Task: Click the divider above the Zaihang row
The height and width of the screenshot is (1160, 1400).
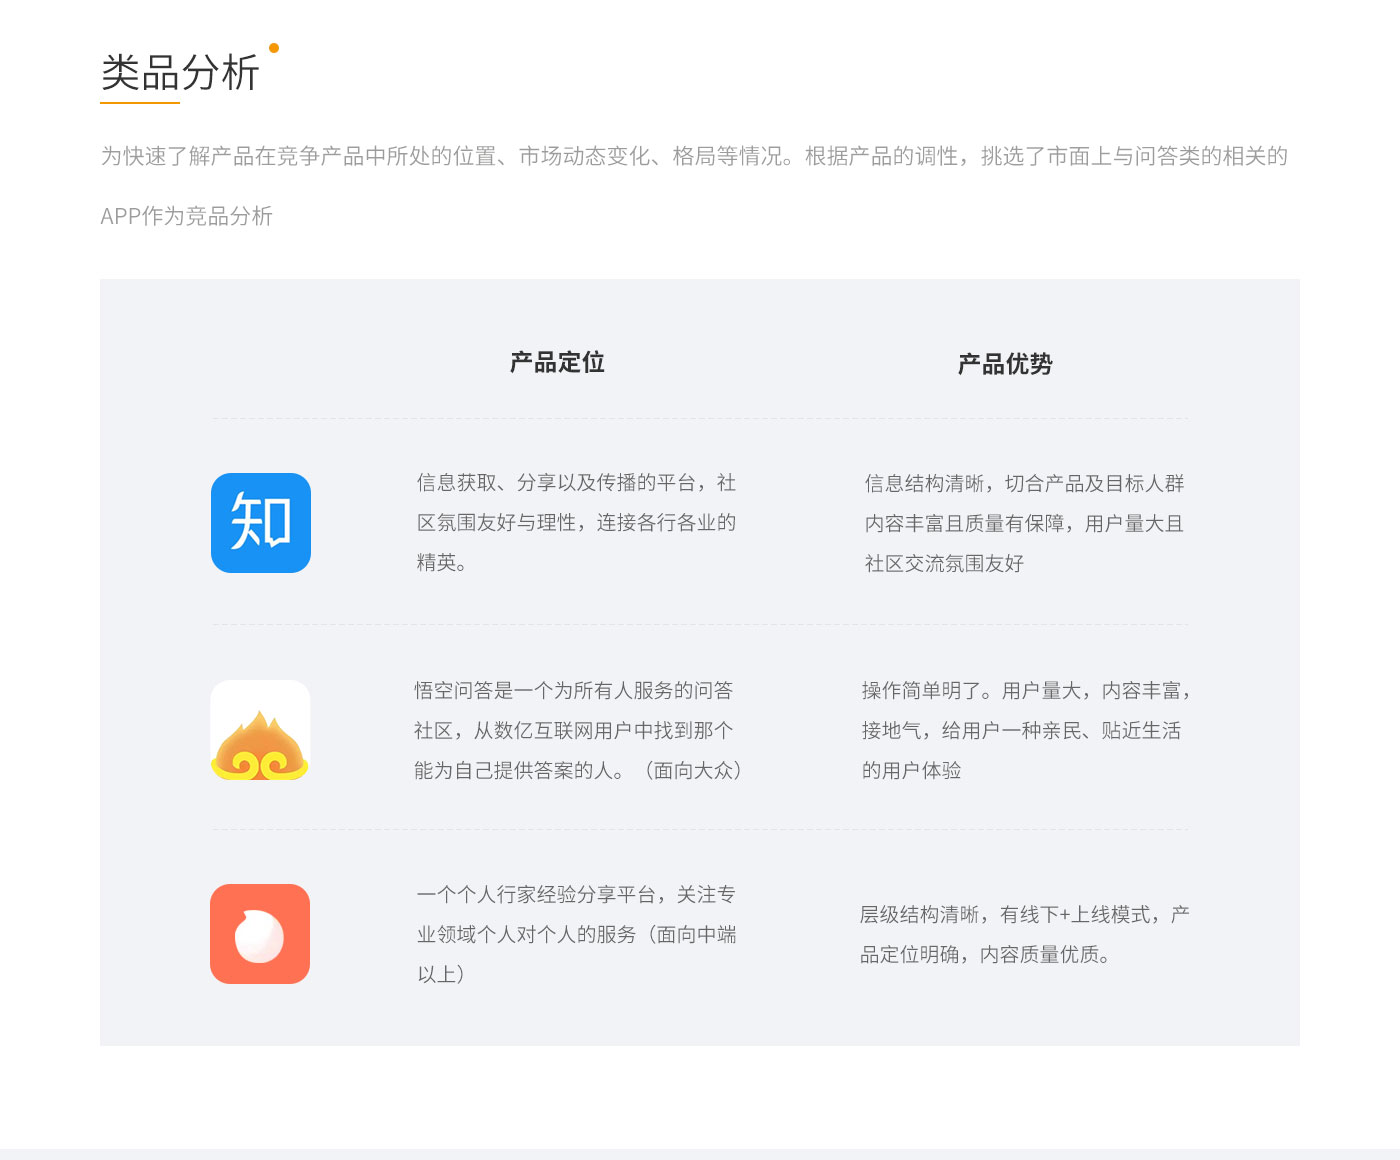Action: click(700, 829)
